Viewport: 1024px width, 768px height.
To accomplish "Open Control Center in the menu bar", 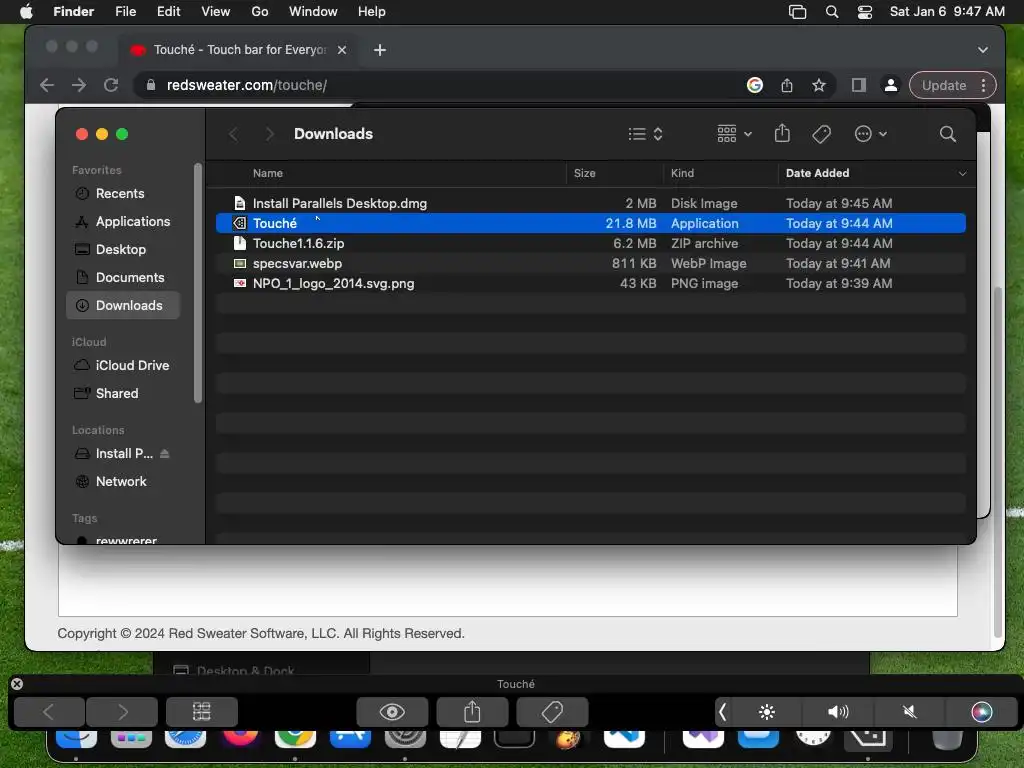I will [865, 12].
